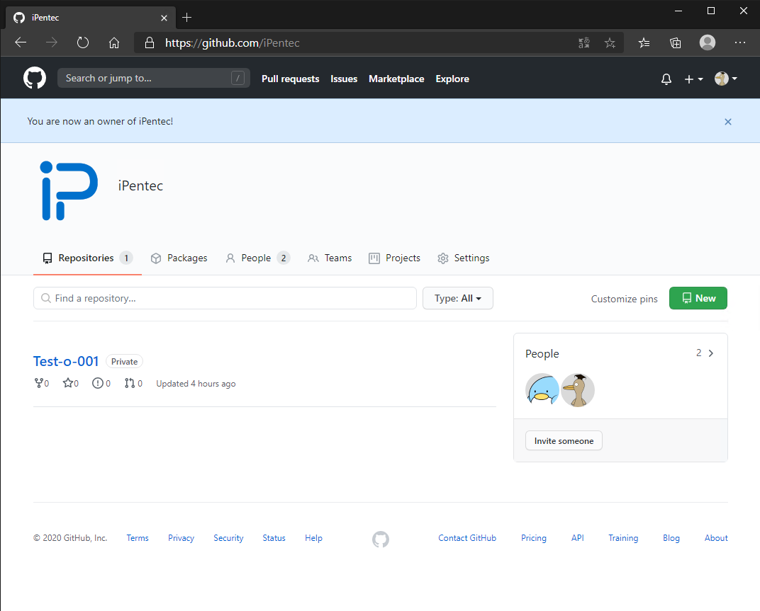Switch to the Packages tab
760x611 pixels.
pyautogui.click(x=179, y=258)
